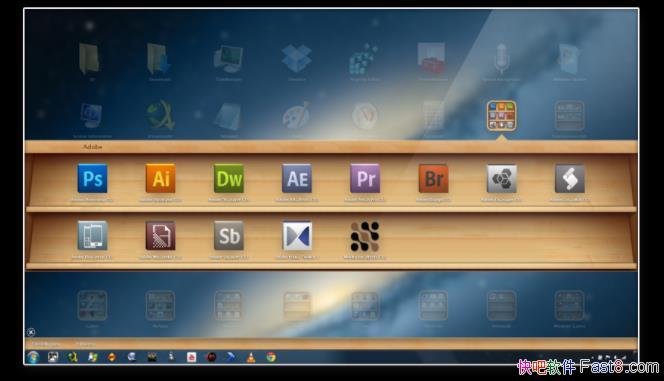
Task: Click the red and white taskbar icon
Action: point(191,357)
